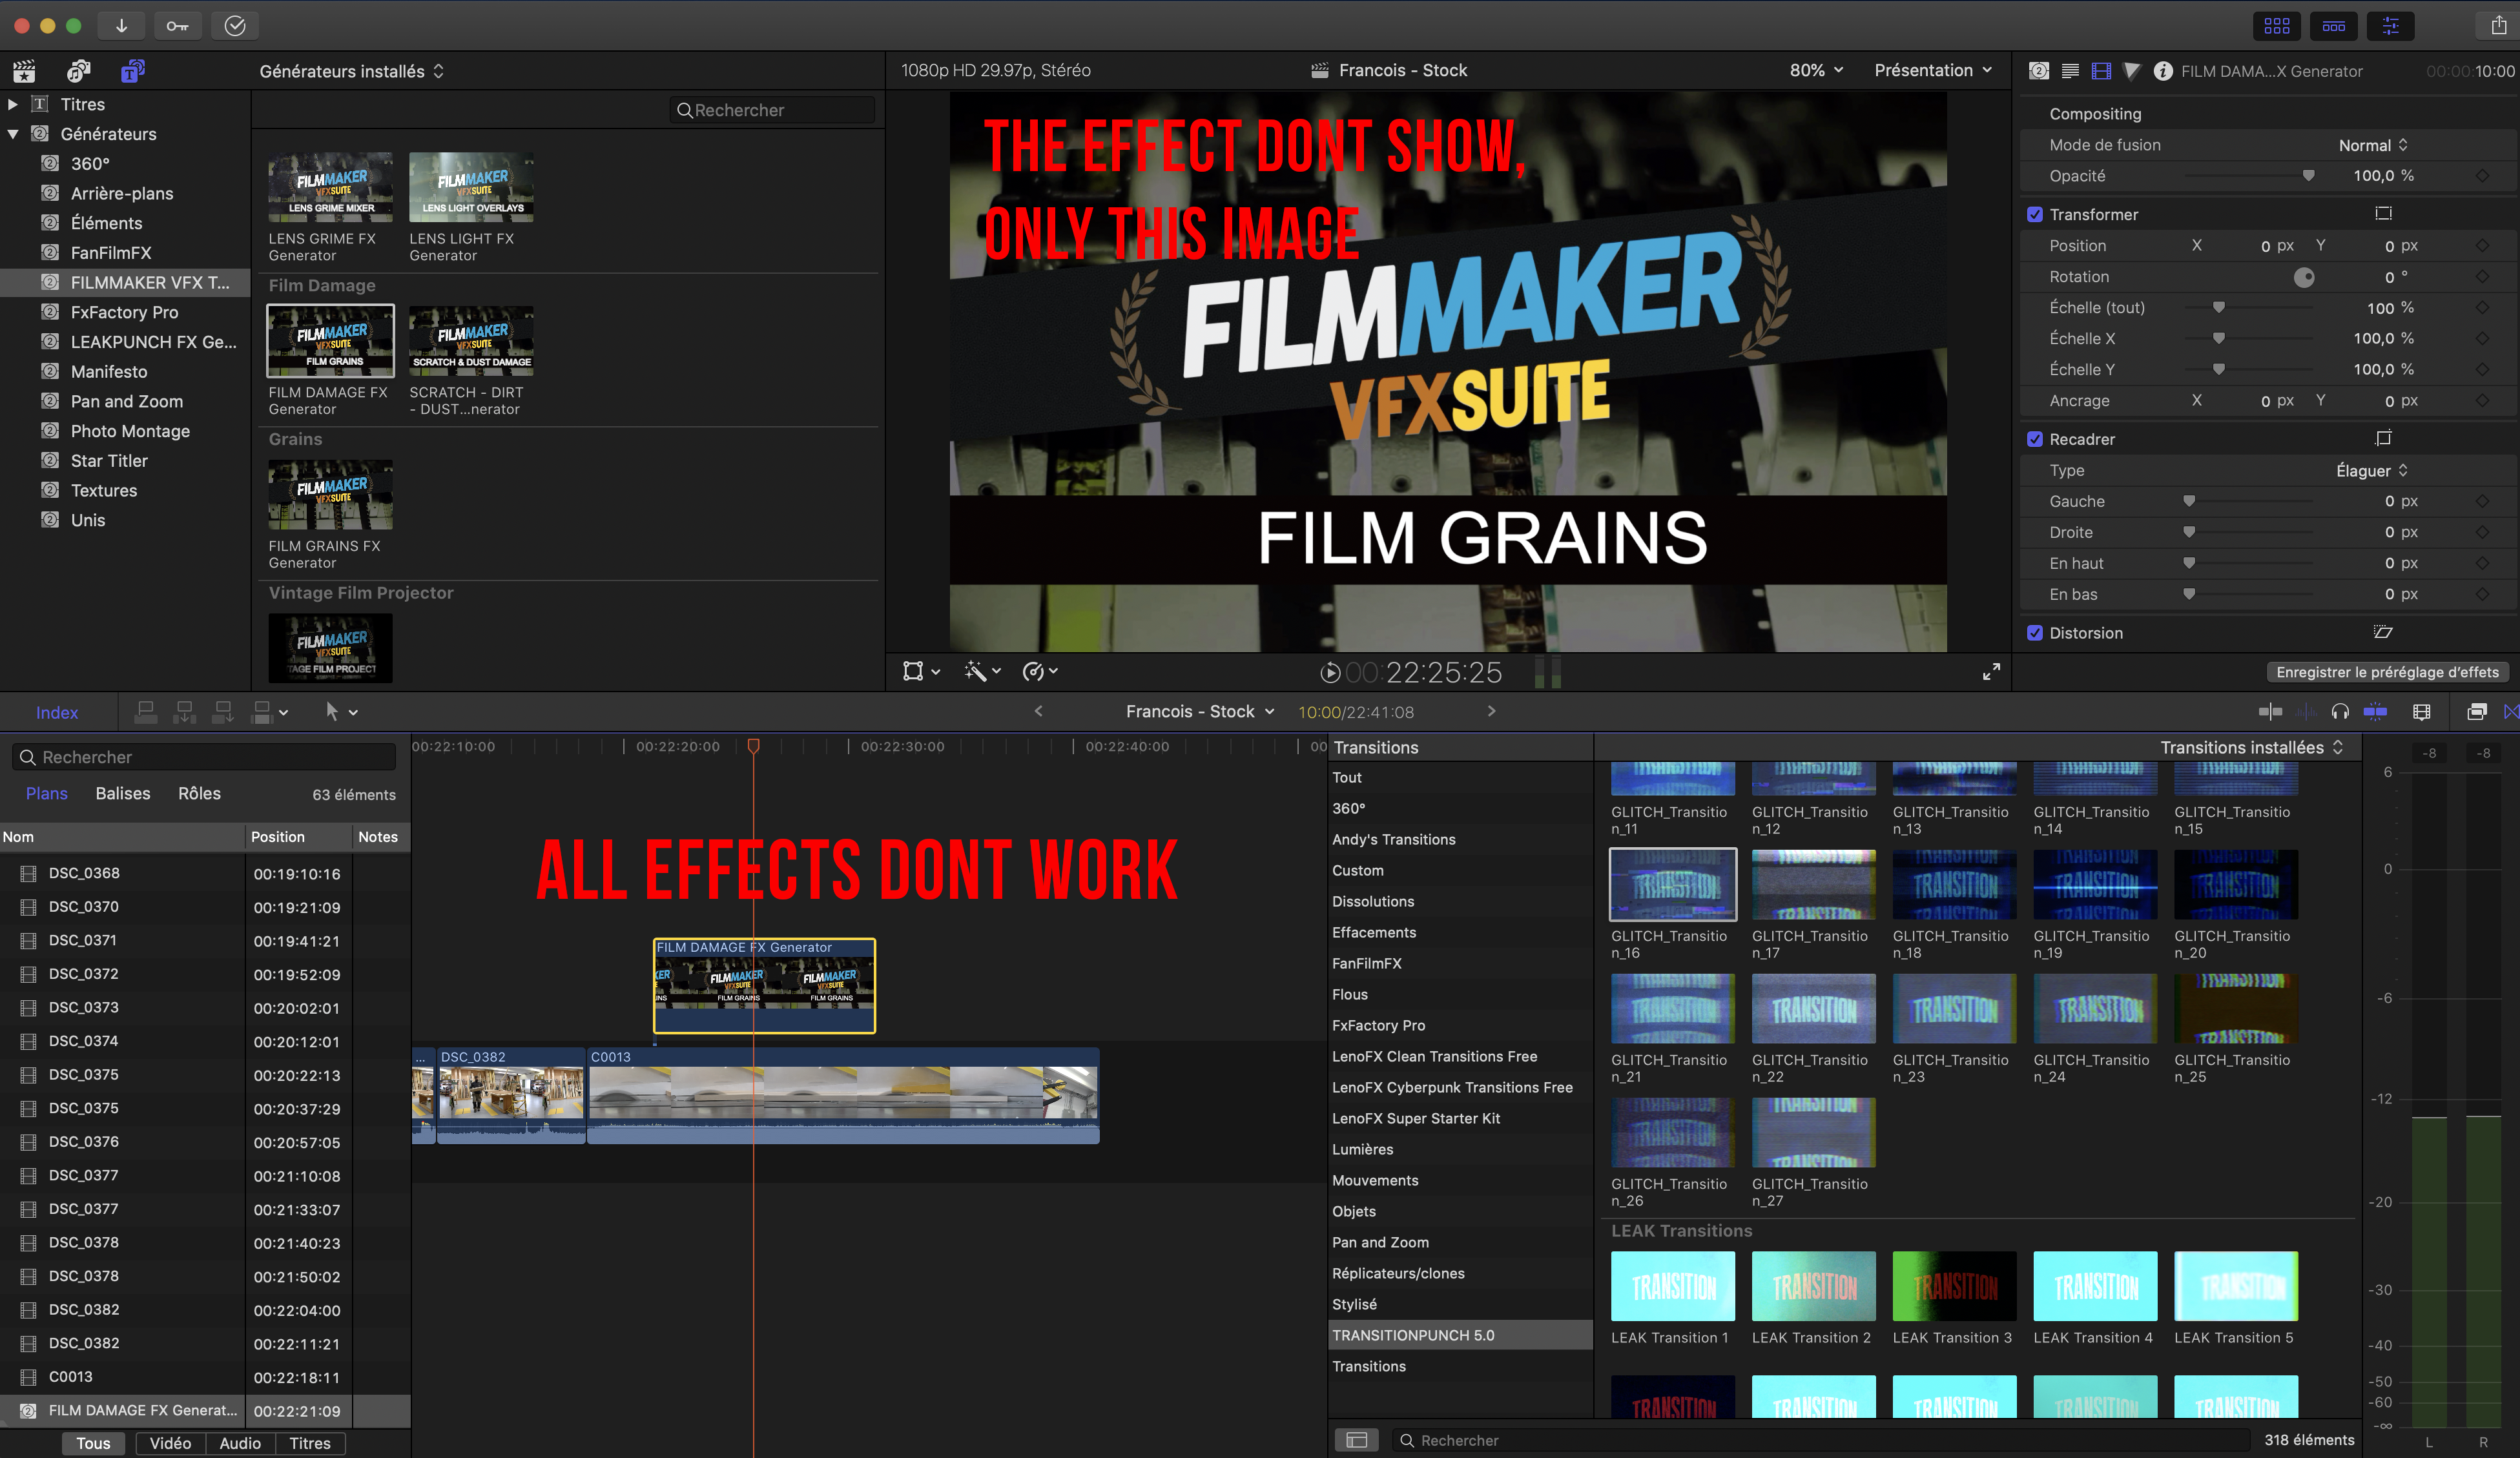Click the Share export icon
Screen dimensions: 2520x1458
click(2498, 25)
